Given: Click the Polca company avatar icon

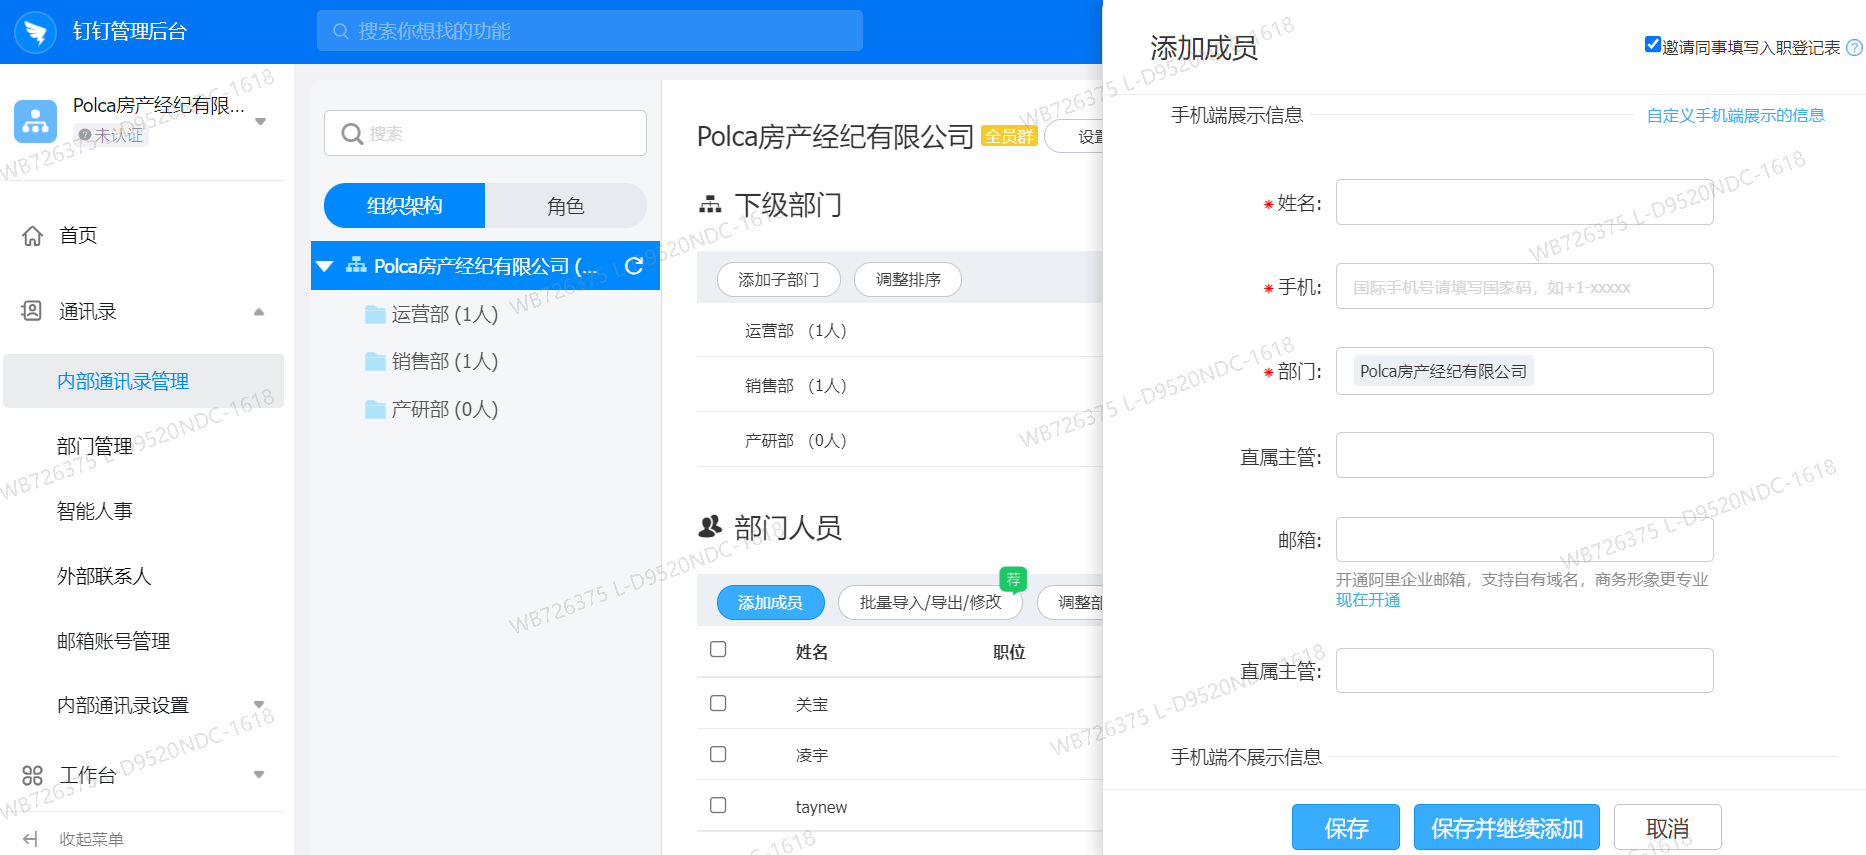Looking at the screenshot, I should click(36, 121).
